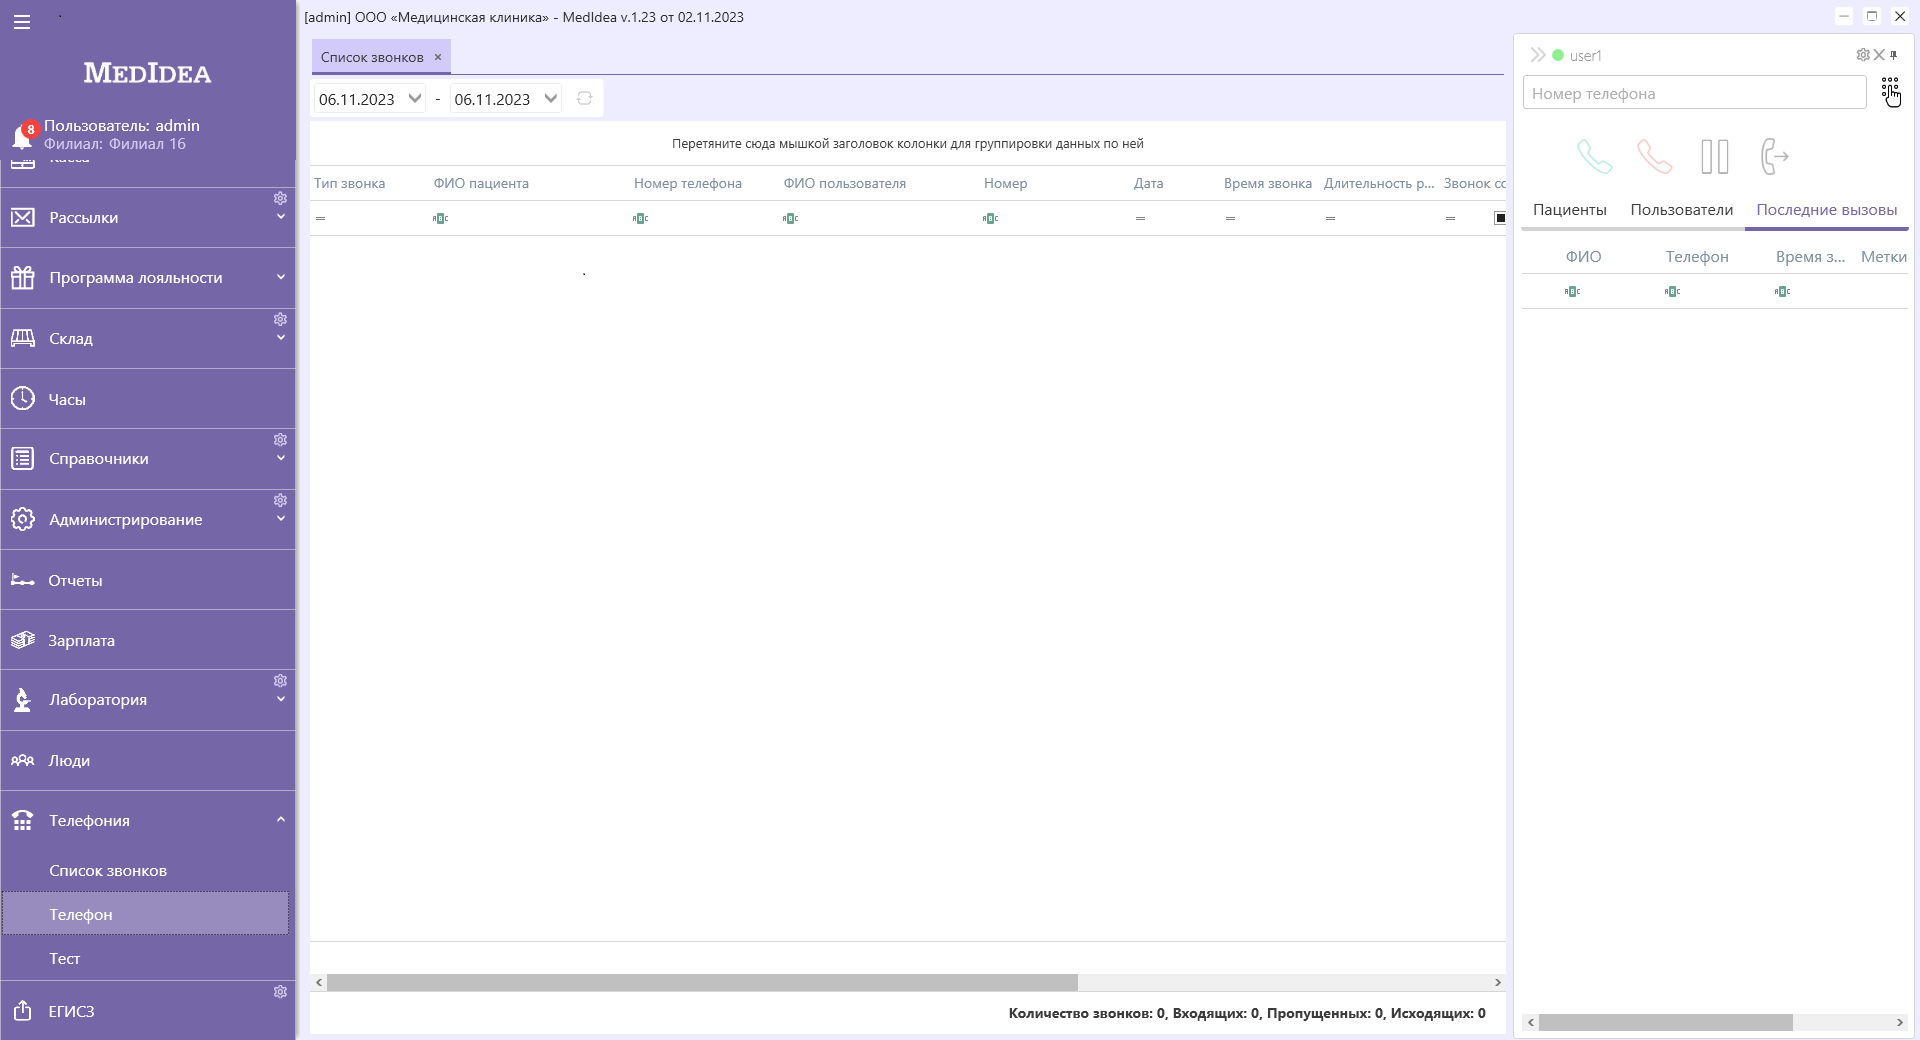Click the Номер column header
The width and height of the screenshot is (1920, 1040).
point(1005,183)
